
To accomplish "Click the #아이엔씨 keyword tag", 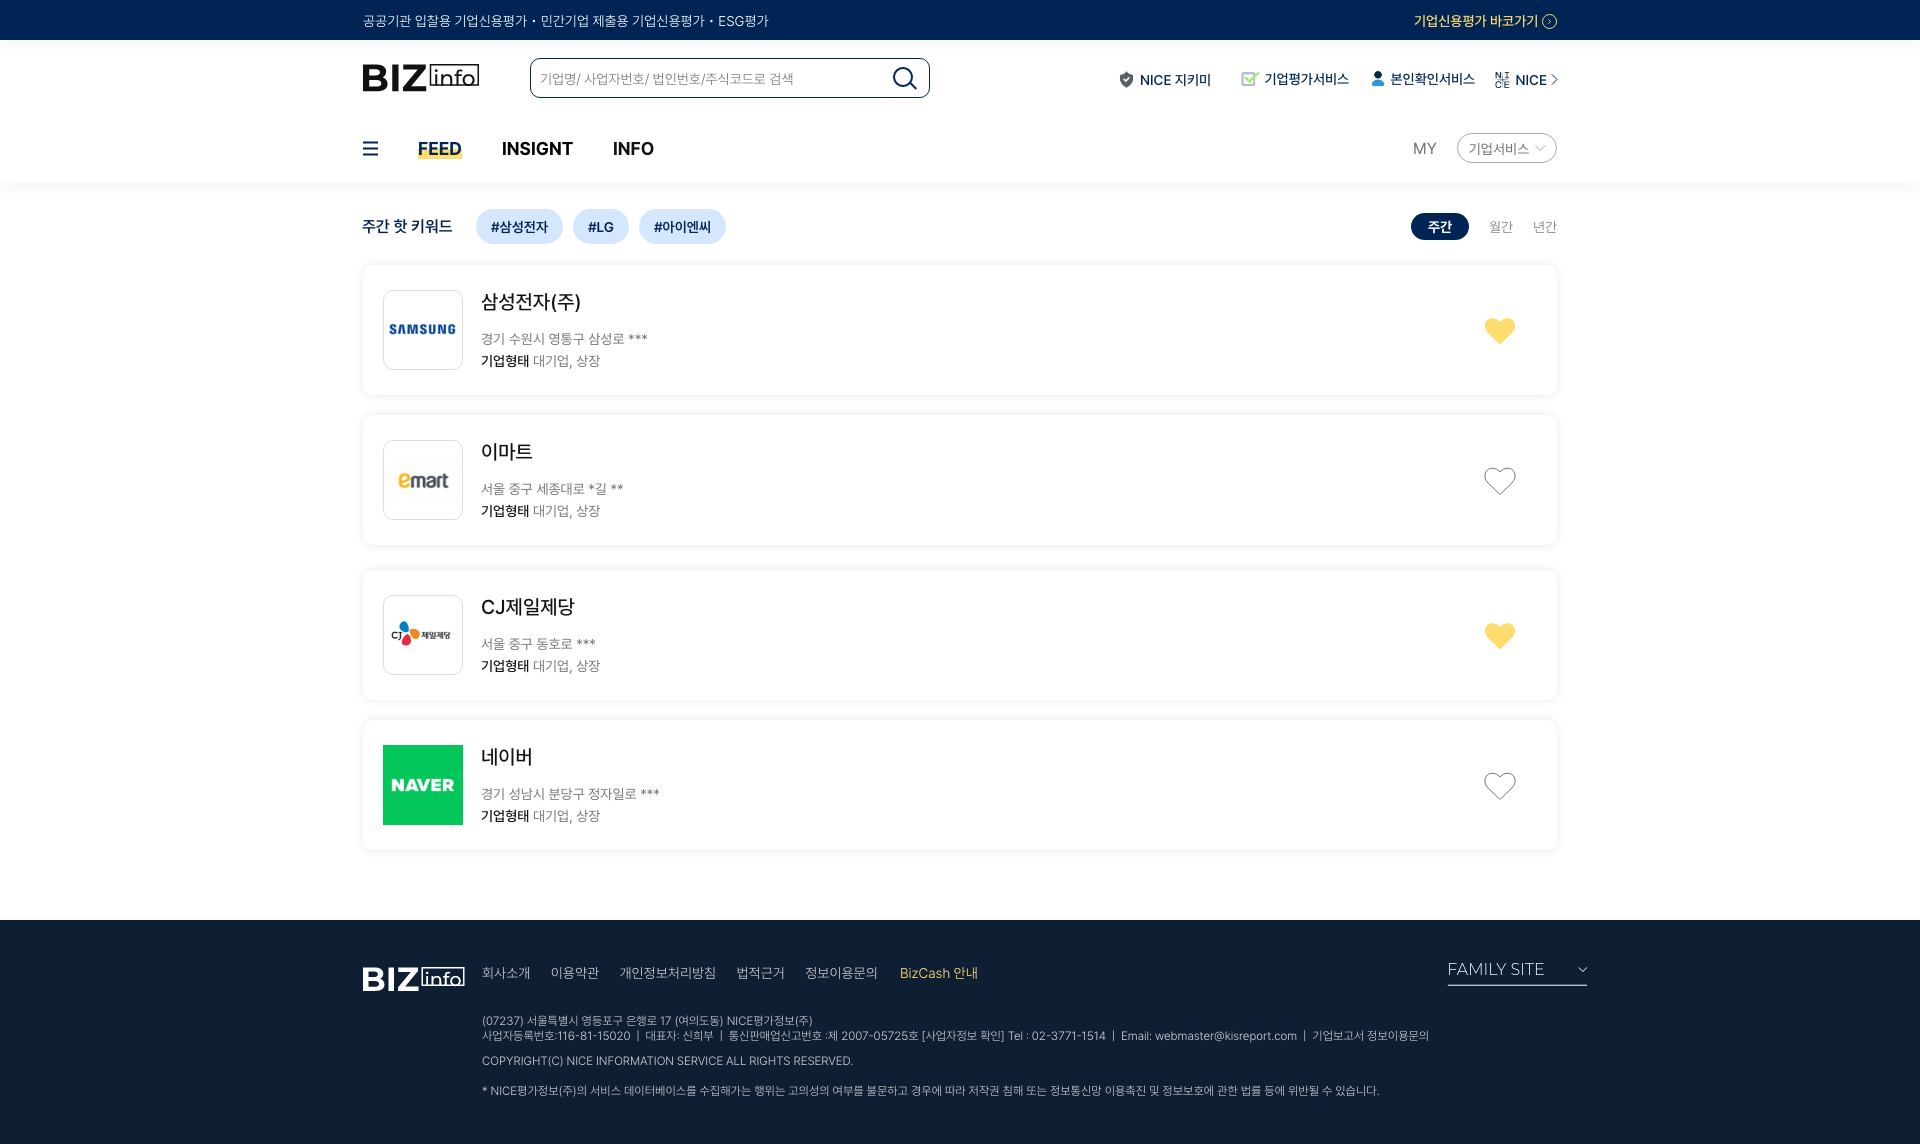I will 682,227.
